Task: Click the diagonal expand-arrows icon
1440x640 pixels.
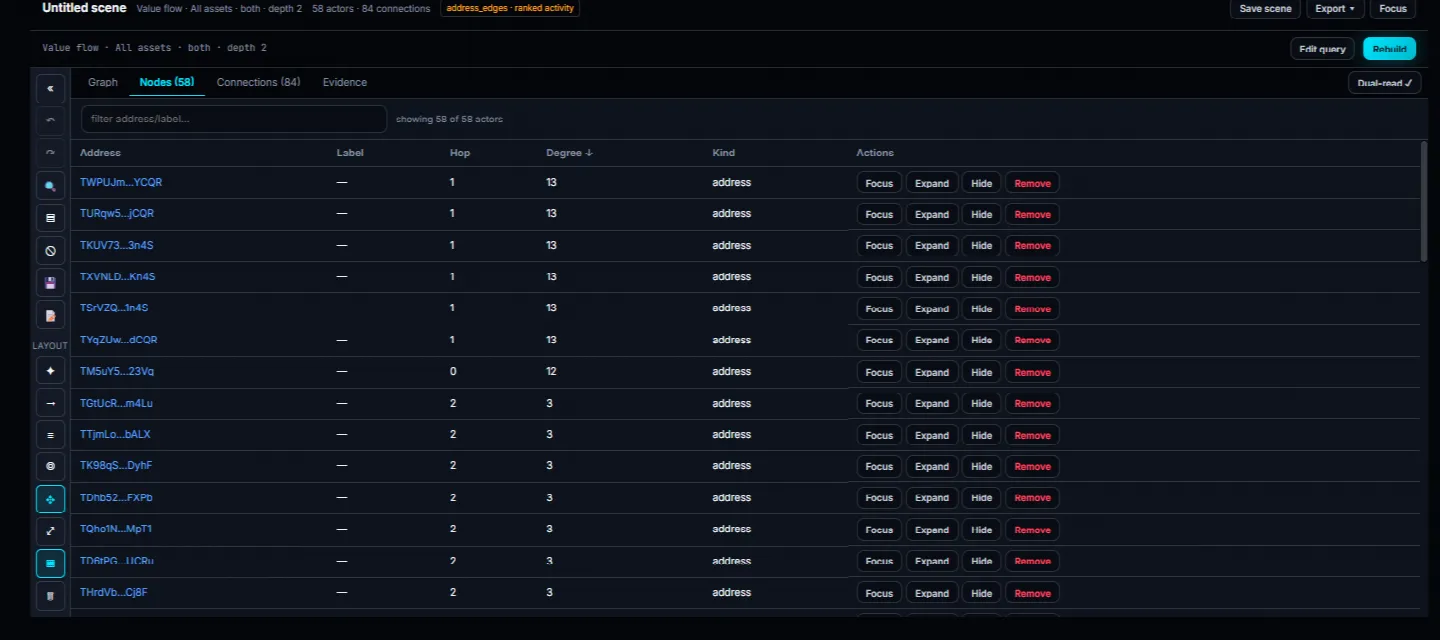Action: [x=51, y=531]
